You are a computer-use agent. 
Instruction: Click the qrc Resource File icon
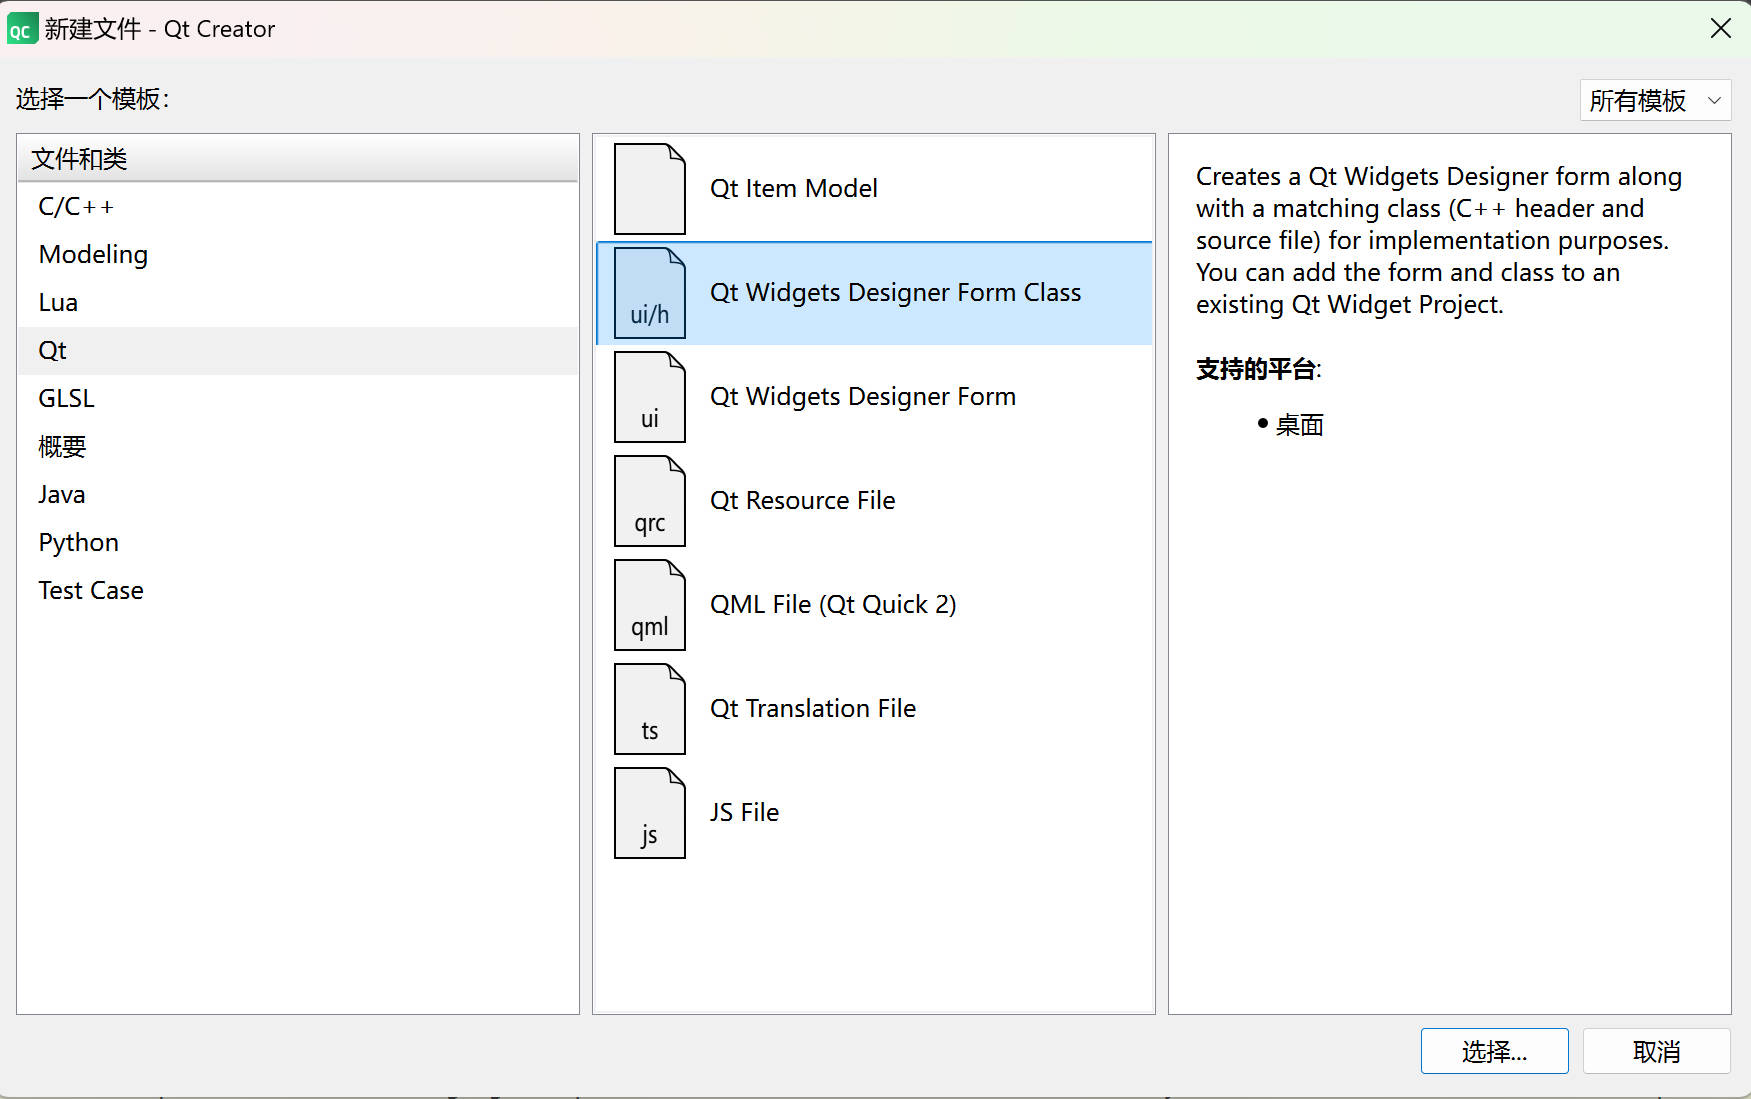(x=650, y=501)
